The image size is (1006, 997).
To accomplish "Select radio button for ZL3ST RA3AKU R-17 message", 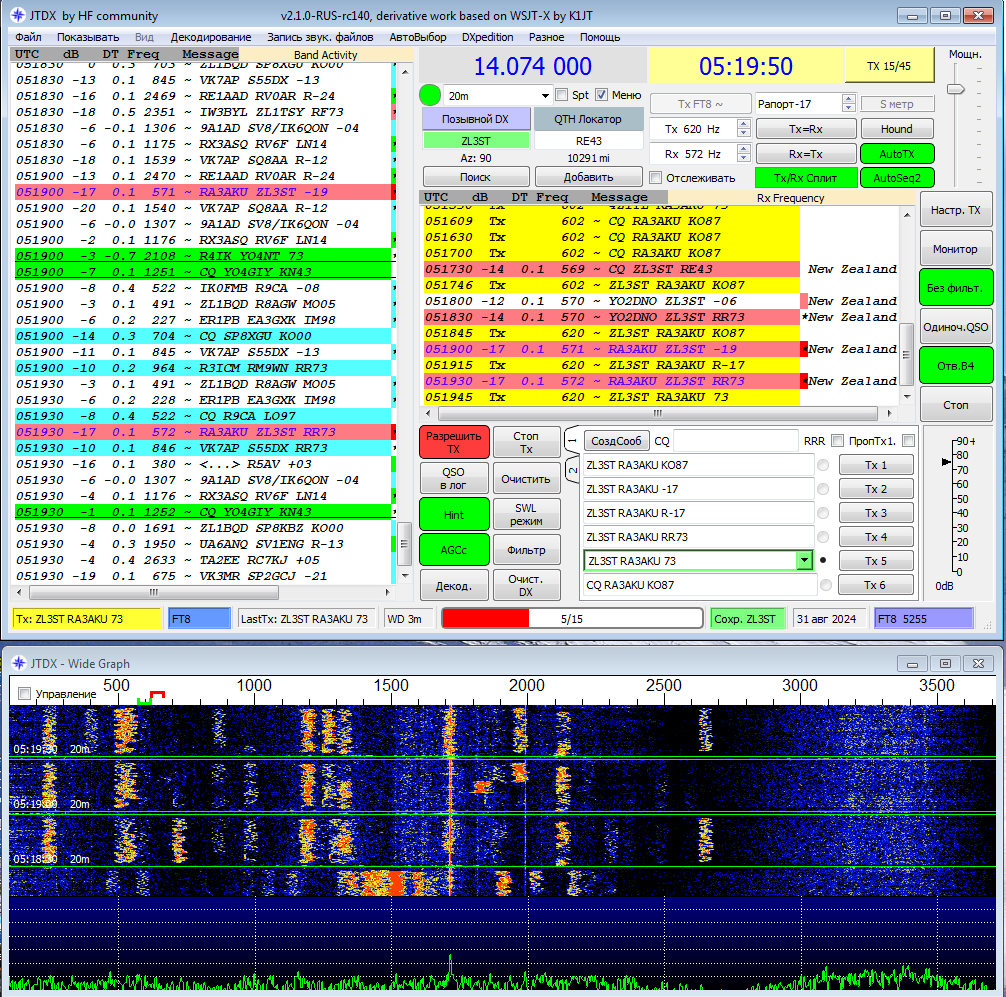I will click(823, 513).
